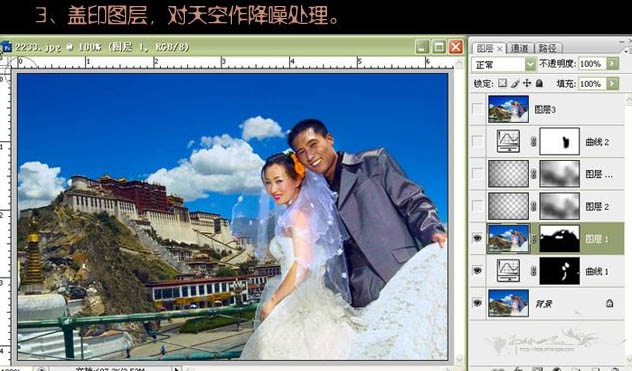Enable lock position cross-arrows icon
632x371 pixels.
[527, 83]
